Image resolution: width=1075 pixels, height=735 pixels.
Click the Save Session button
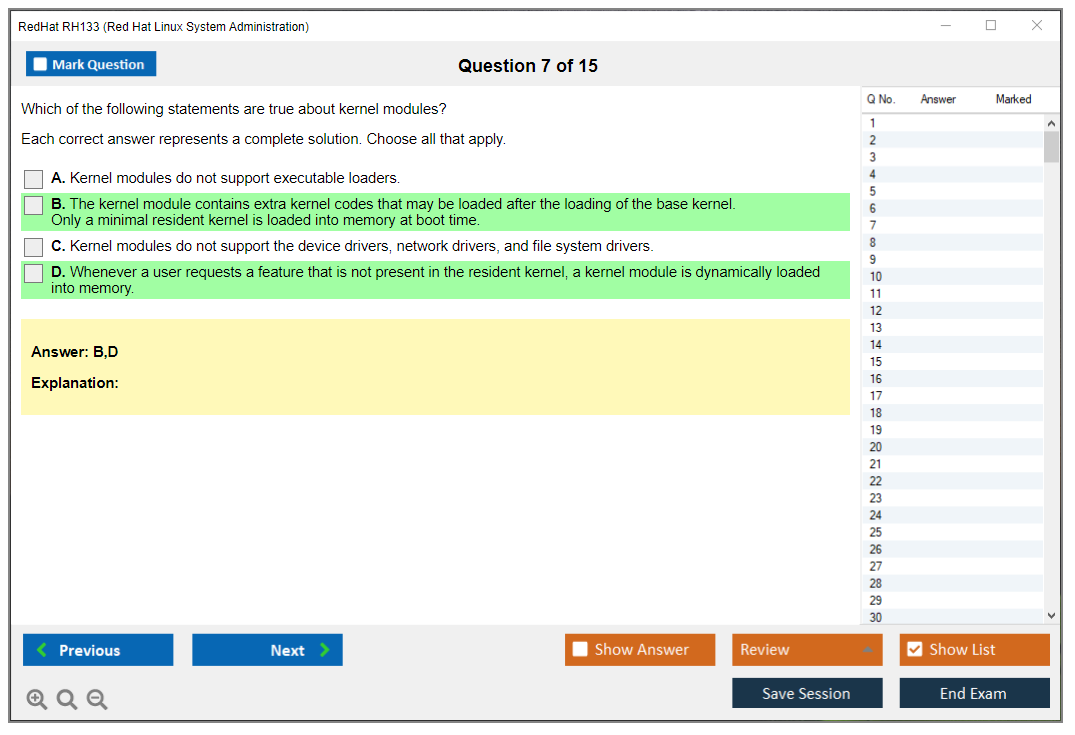point(807,693)
